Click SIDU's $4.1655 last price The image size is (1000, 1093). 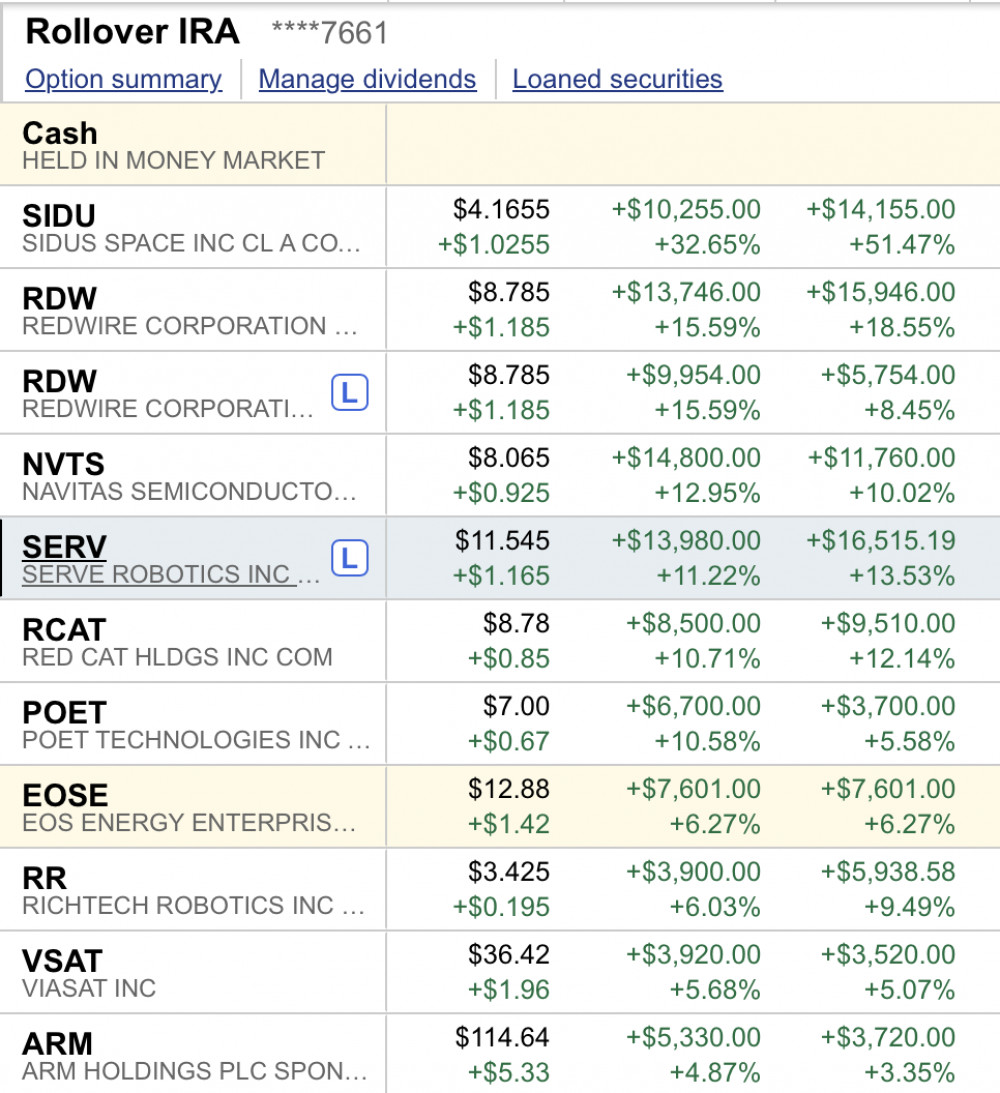coord(501,210)
